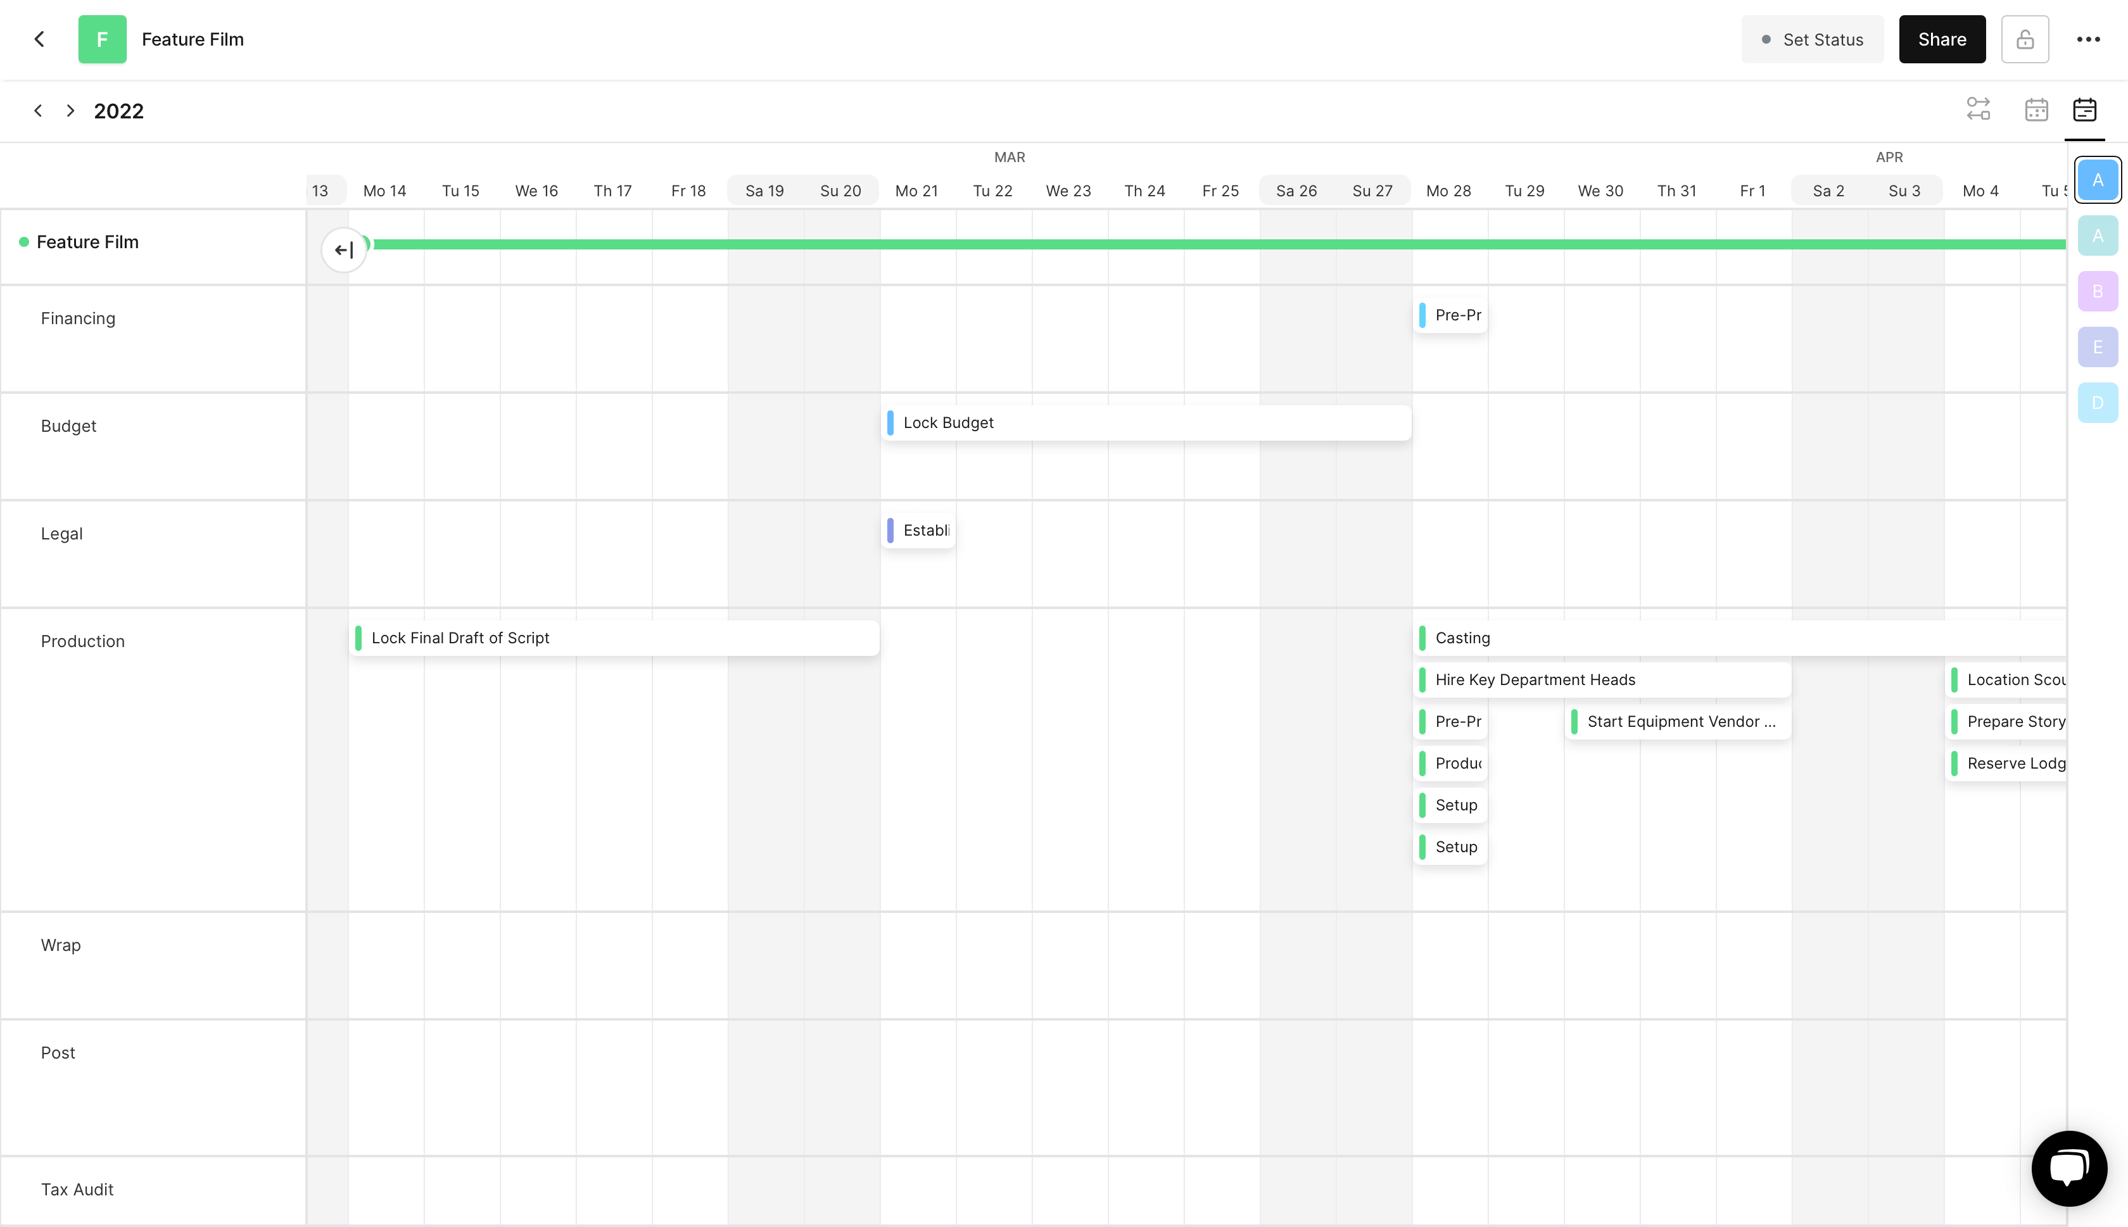Click the status dot next to Feature Film
Screen dimensions: 2128x1227
(x=22, y=241)
